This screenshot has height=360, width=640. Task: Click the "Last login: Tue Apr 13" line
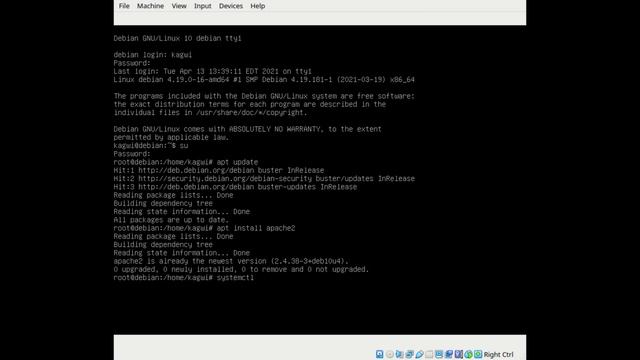point(213,71)
